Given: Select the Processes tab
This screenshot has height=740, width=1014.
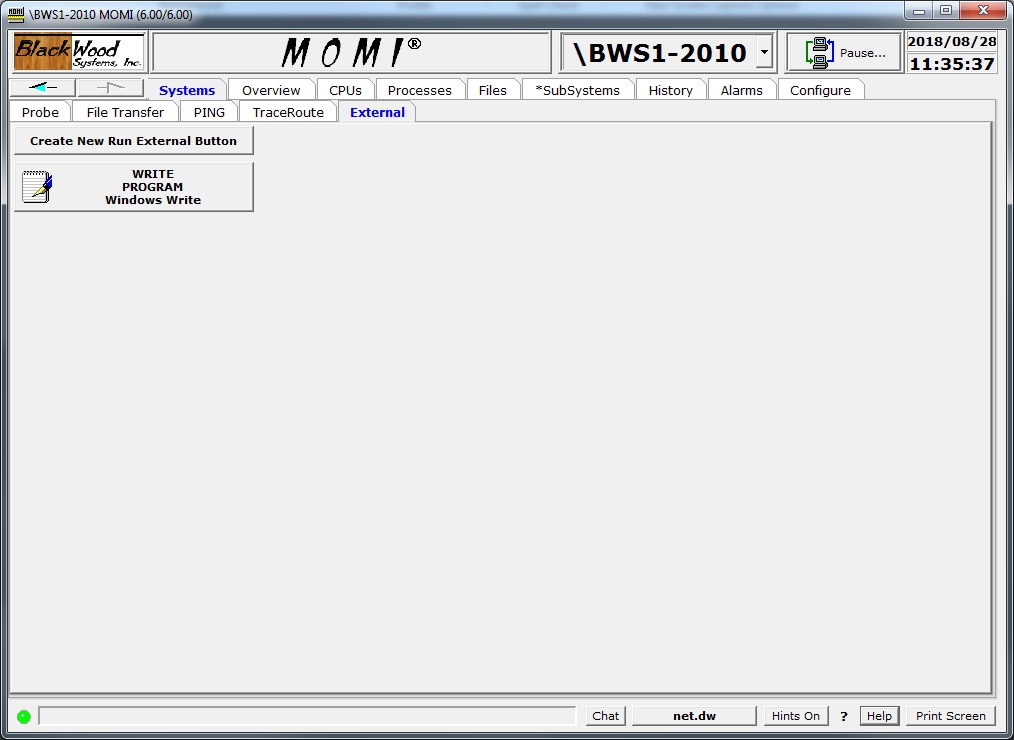Looking at the screenshot, I should pyautogui.click(x=420, y=91).
